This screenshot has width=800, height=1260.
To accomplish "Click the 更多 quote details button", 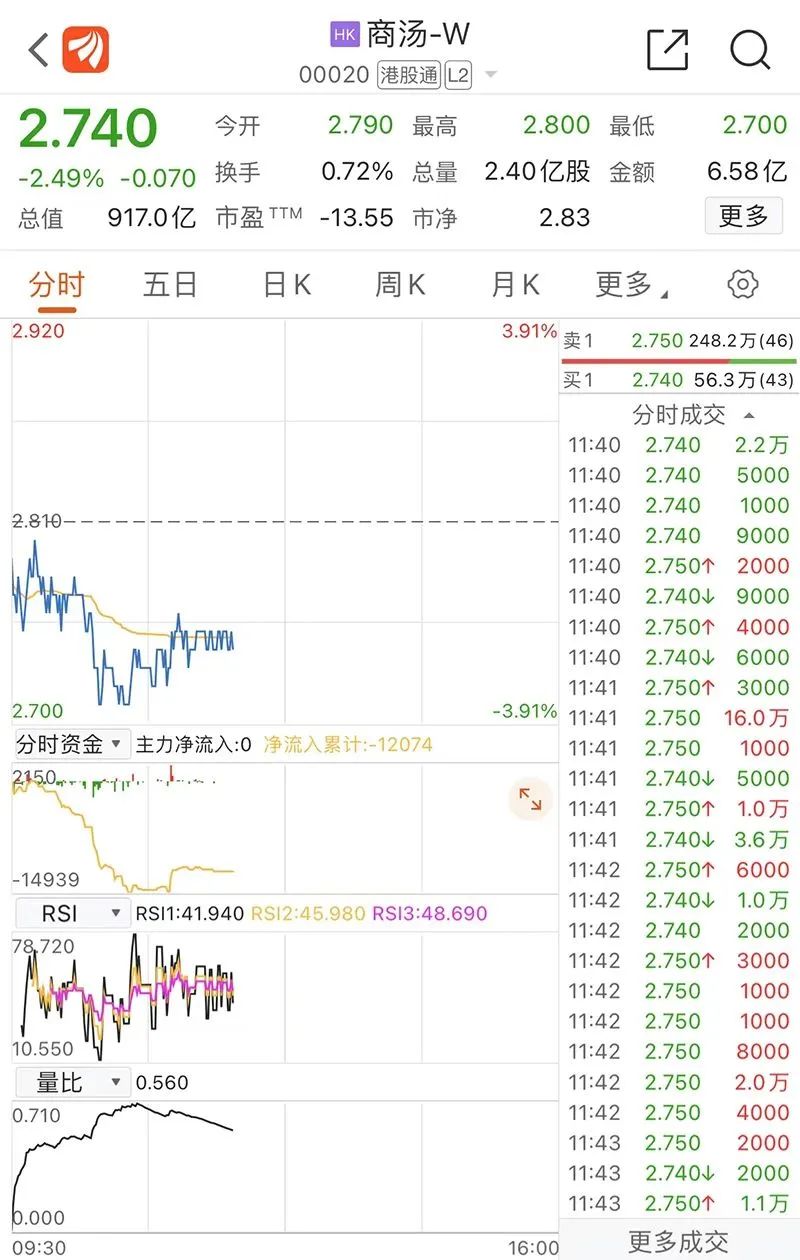I will click(743, 215).
